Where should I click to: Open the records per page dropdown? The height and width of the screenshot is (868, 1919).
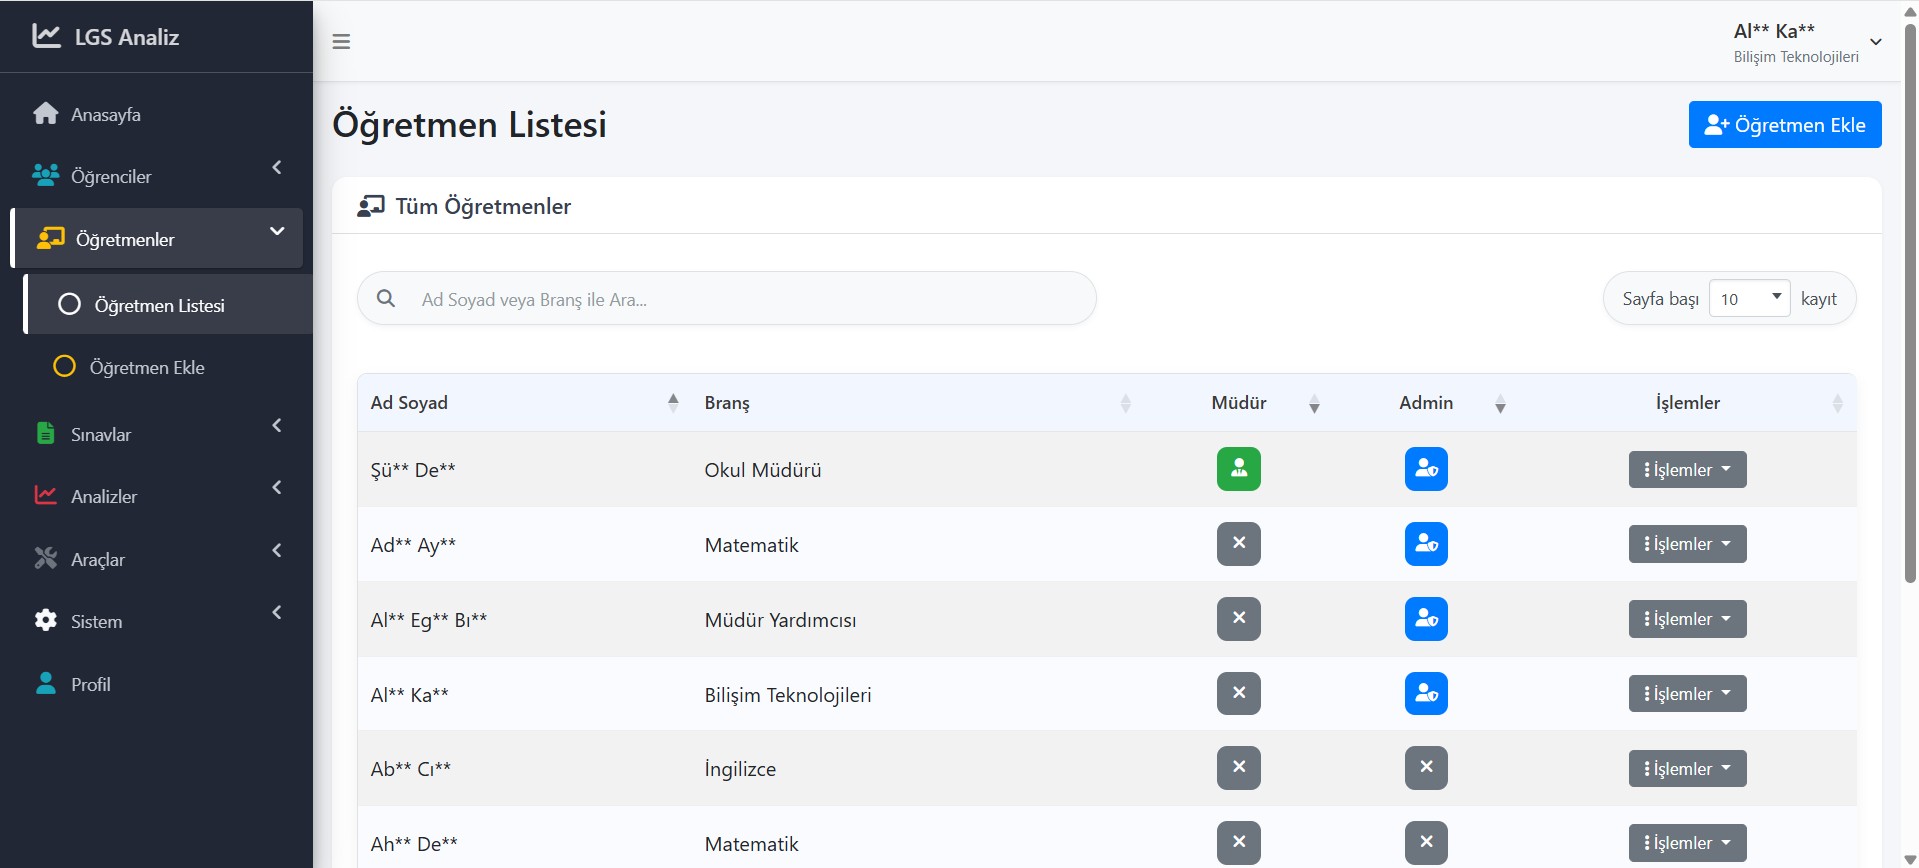(x=1749, y=299)
